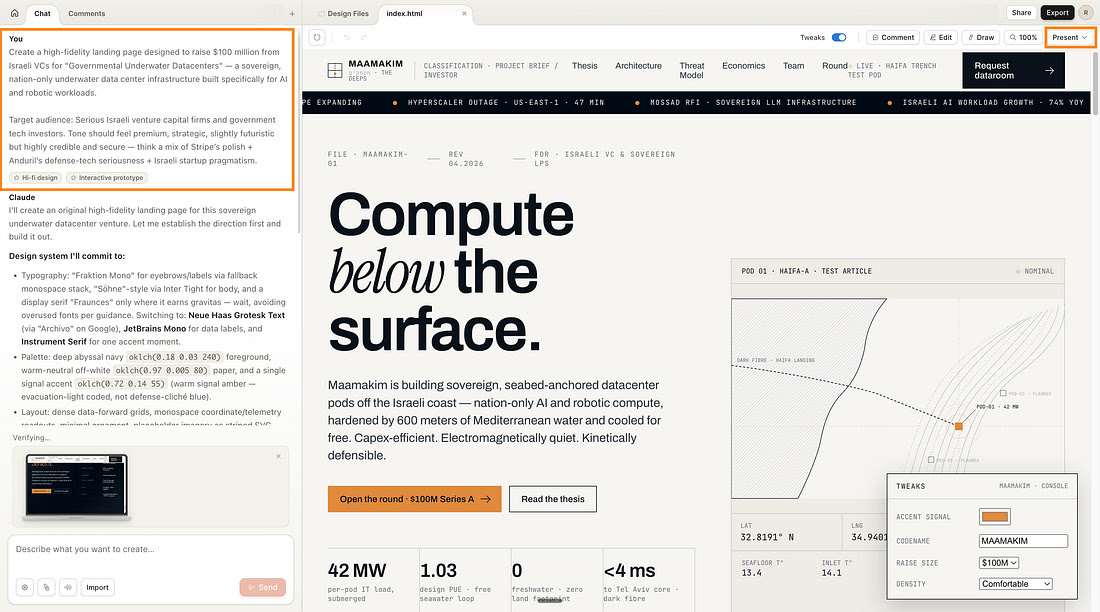Open the Density Comfortable dropdown
The height and width of the screenshot is (612, 1100).
(1015, 584)
